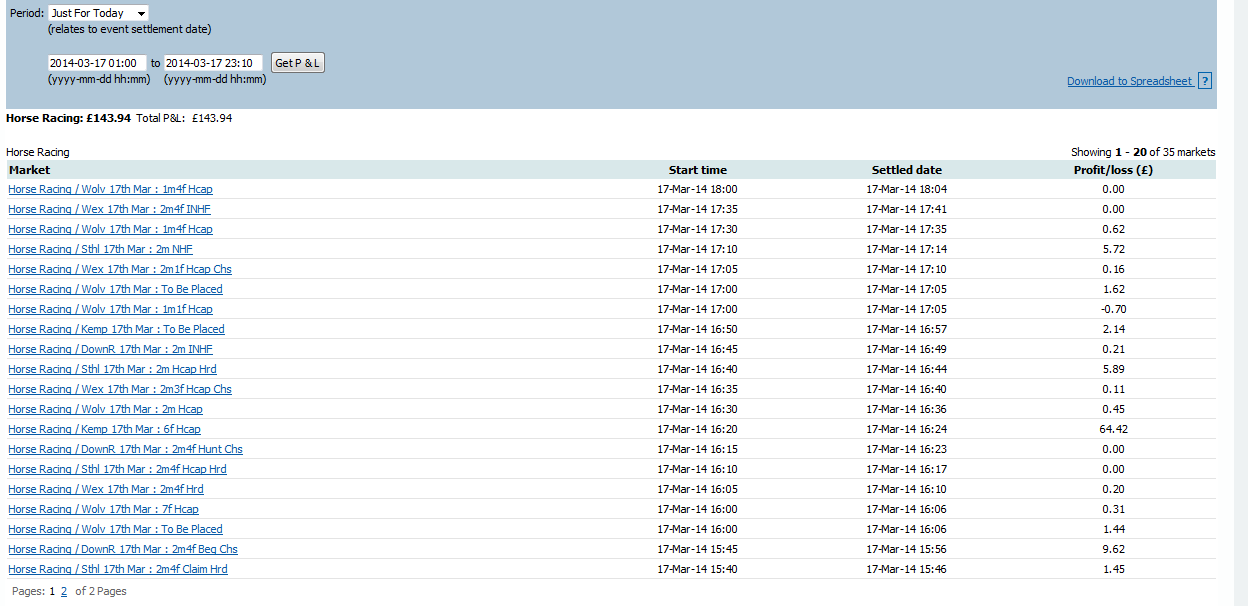Go to page 2 of results

(64, 591)
